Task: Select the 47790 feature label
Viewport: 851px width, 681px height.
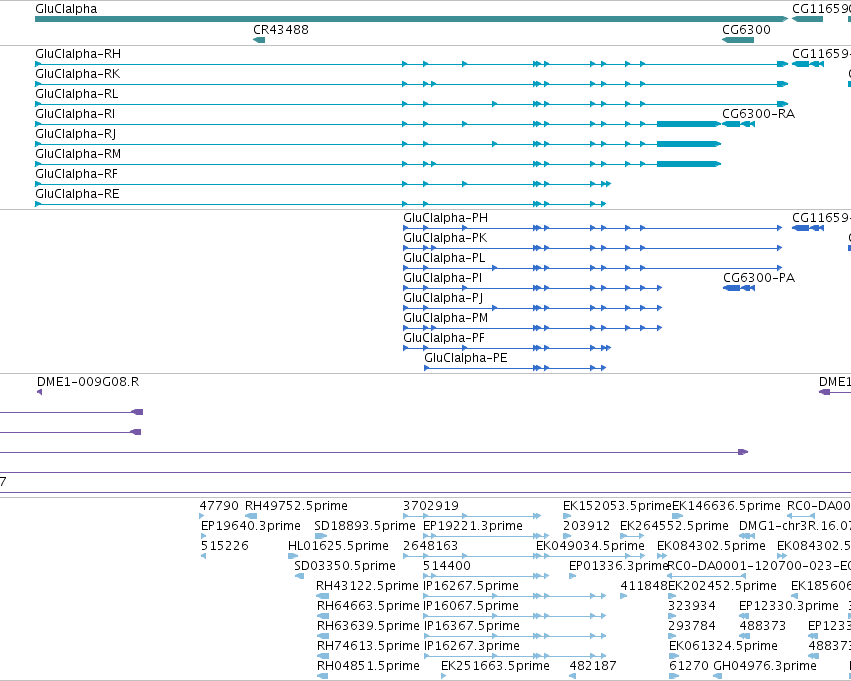Action: [x=219, y=506]
